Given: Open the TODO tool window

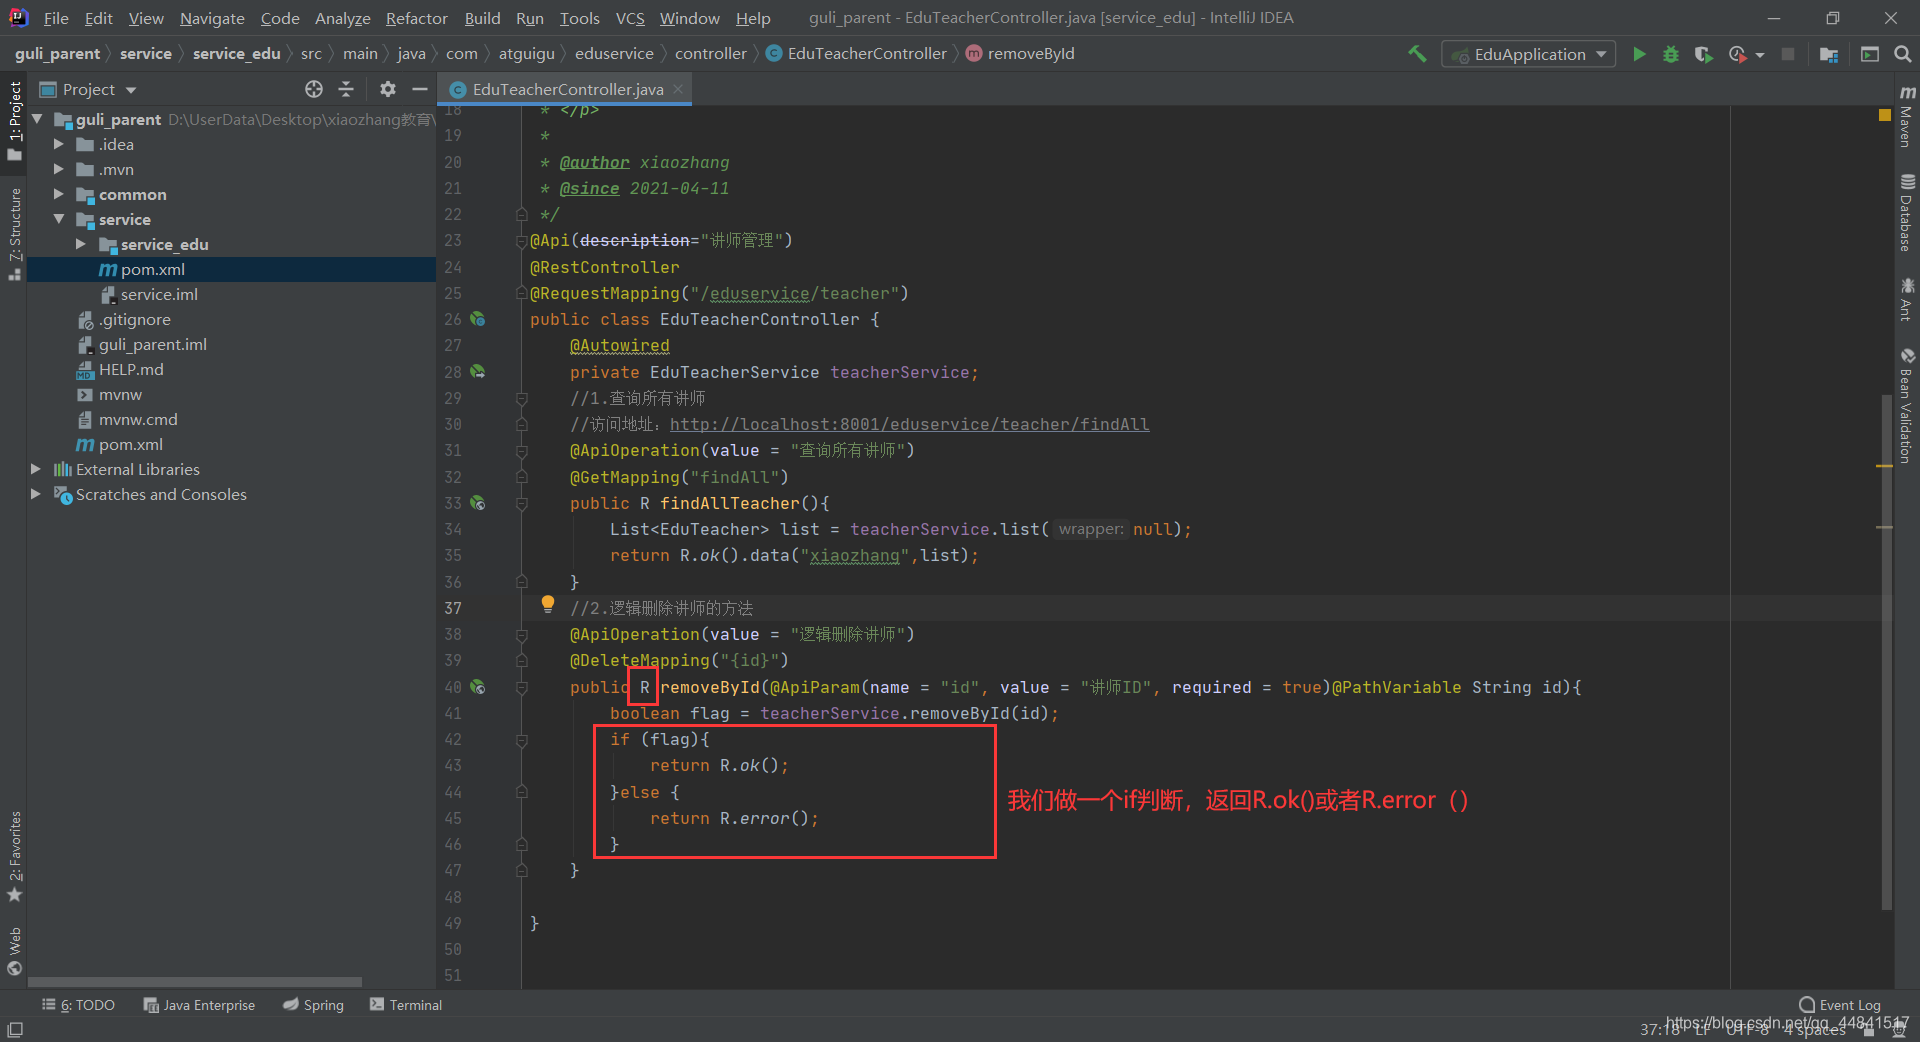Looking at the screenshot, I should 79,1005.
